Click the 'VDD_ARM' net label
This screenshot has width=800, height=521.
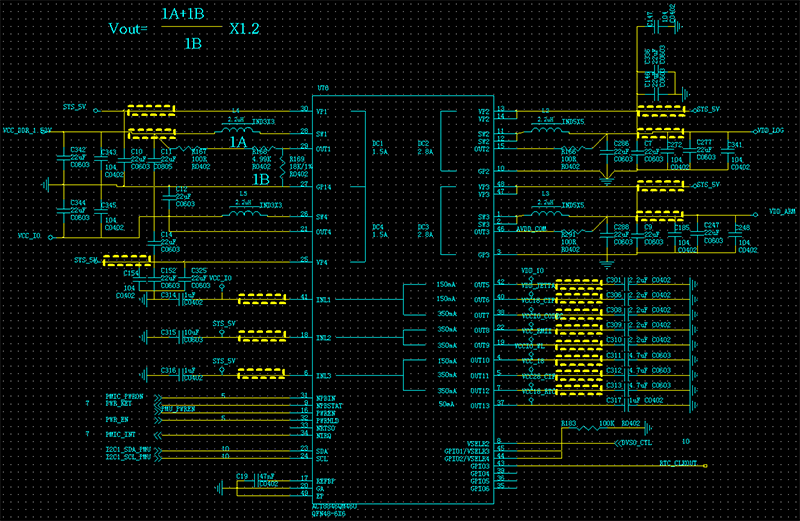pos(783,211)
